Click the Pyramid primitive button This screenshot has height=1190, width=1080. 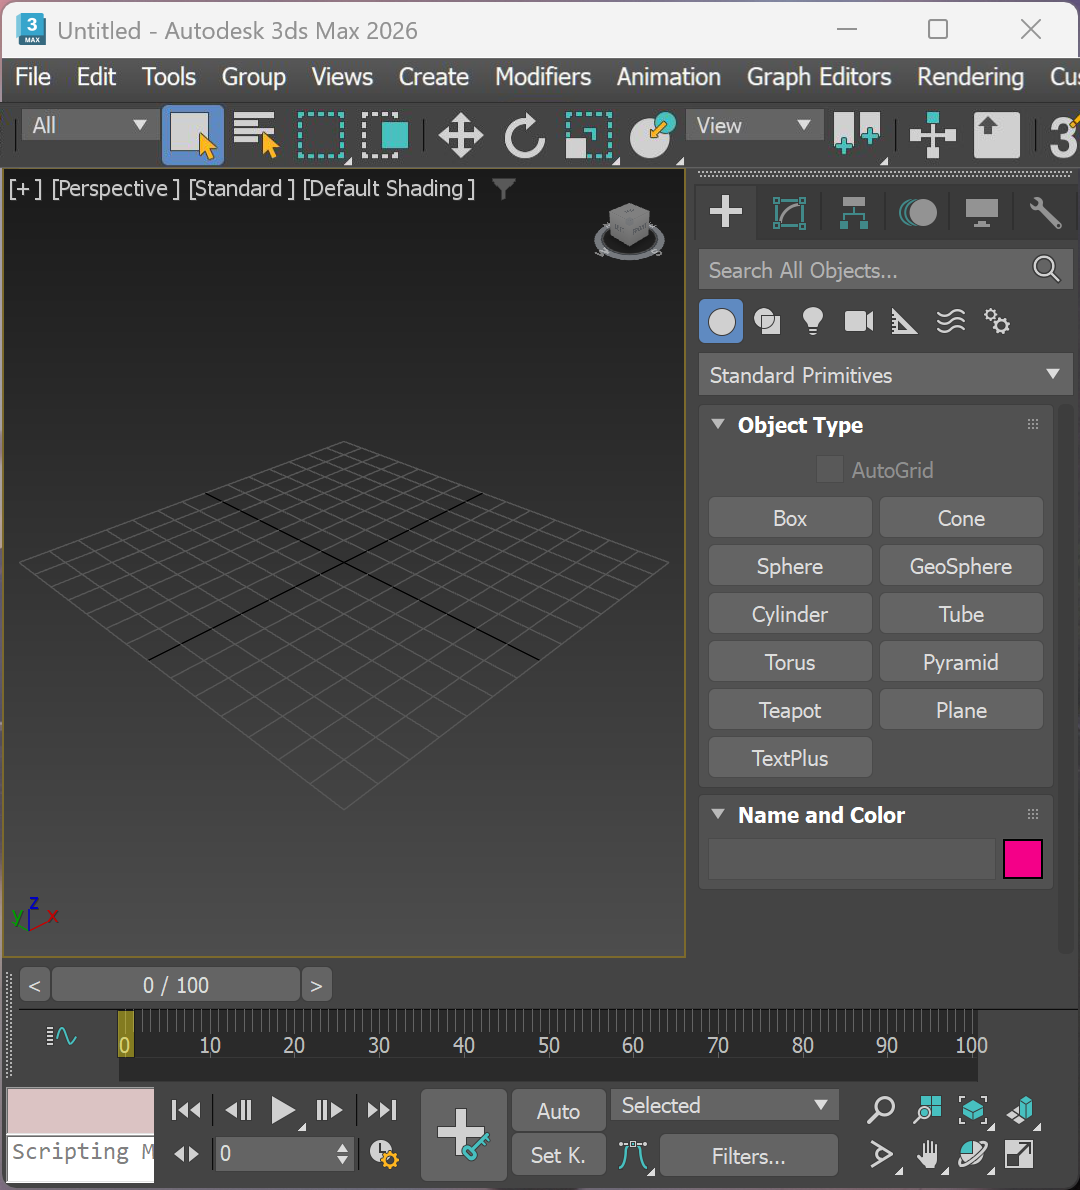tap(961, 663)
